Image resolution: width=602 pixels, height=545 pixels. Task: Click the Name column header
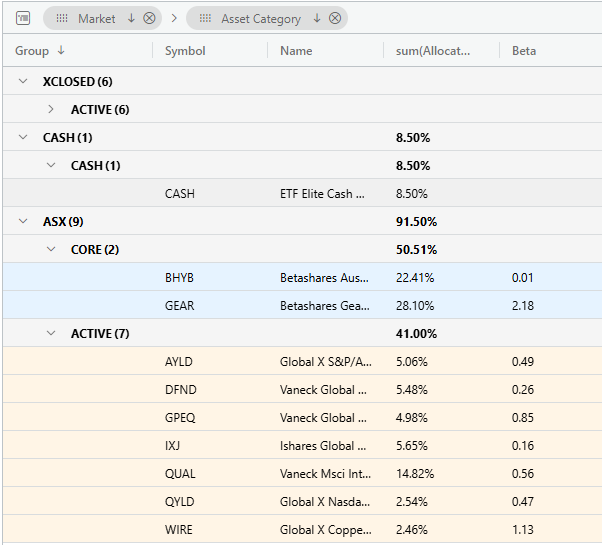pos(296,51)
